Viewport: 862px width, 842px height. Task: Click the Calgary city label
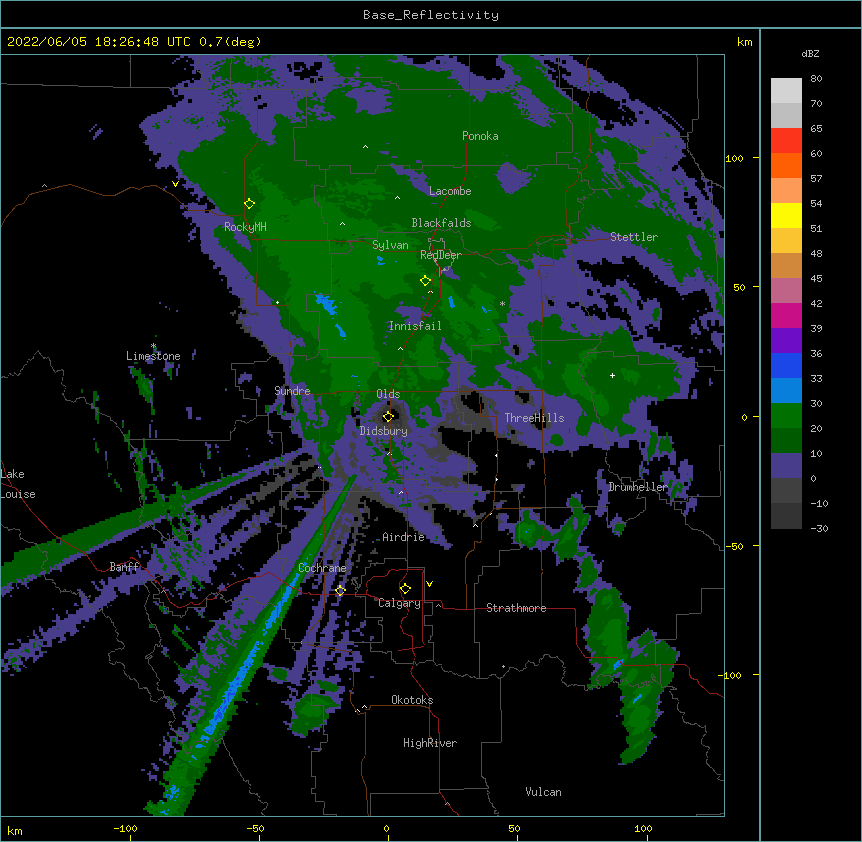(x=400, y=603)
